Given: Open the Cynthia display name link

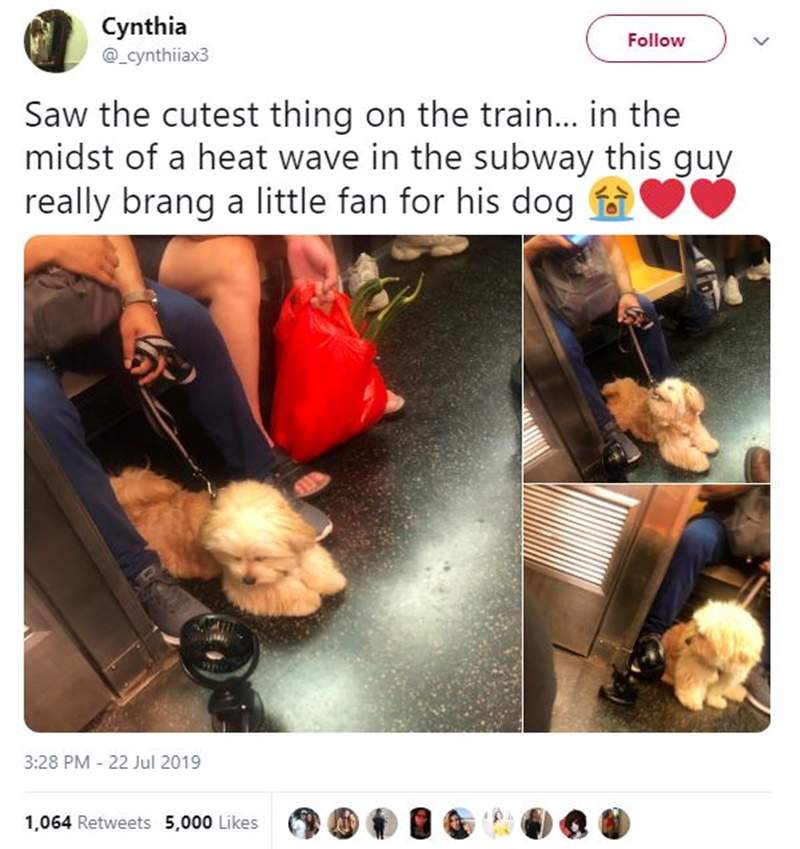Looking at the screenshot, I should click(144, 27).
